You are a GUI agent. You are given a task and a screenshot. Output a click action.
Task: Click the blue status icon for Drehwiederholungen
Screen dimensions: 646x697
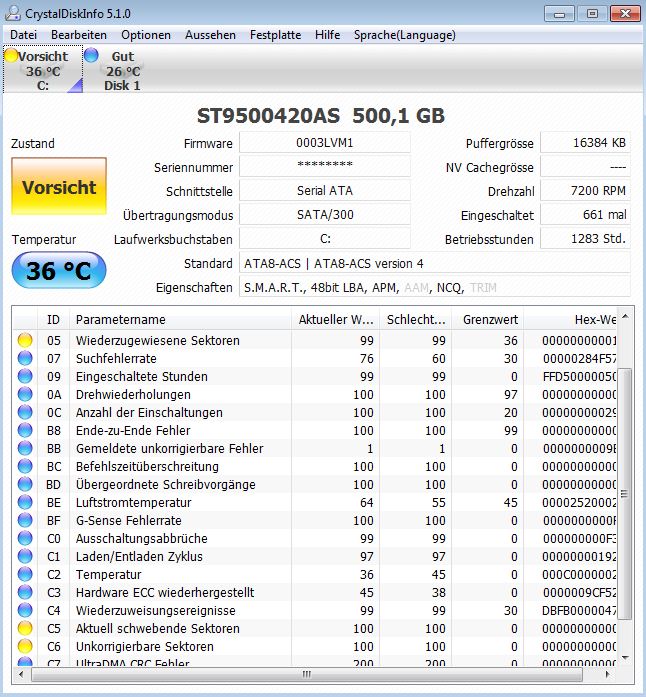(25, 394)
